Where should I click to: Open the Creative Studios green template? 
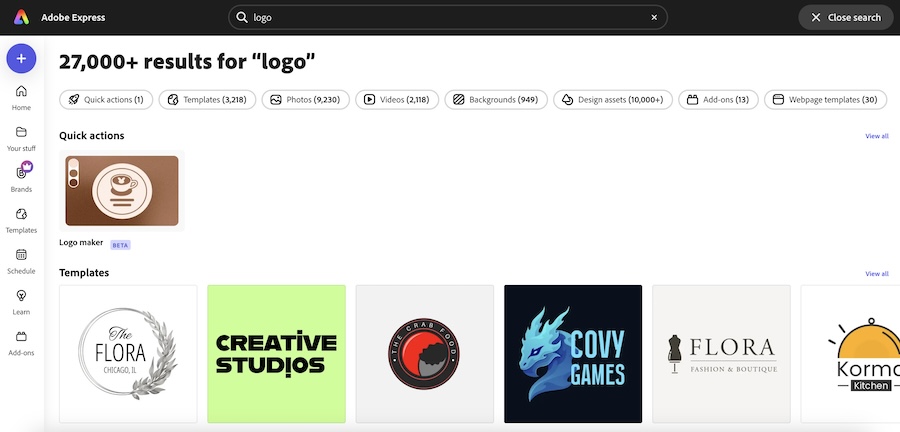click(x=277, y=354)
